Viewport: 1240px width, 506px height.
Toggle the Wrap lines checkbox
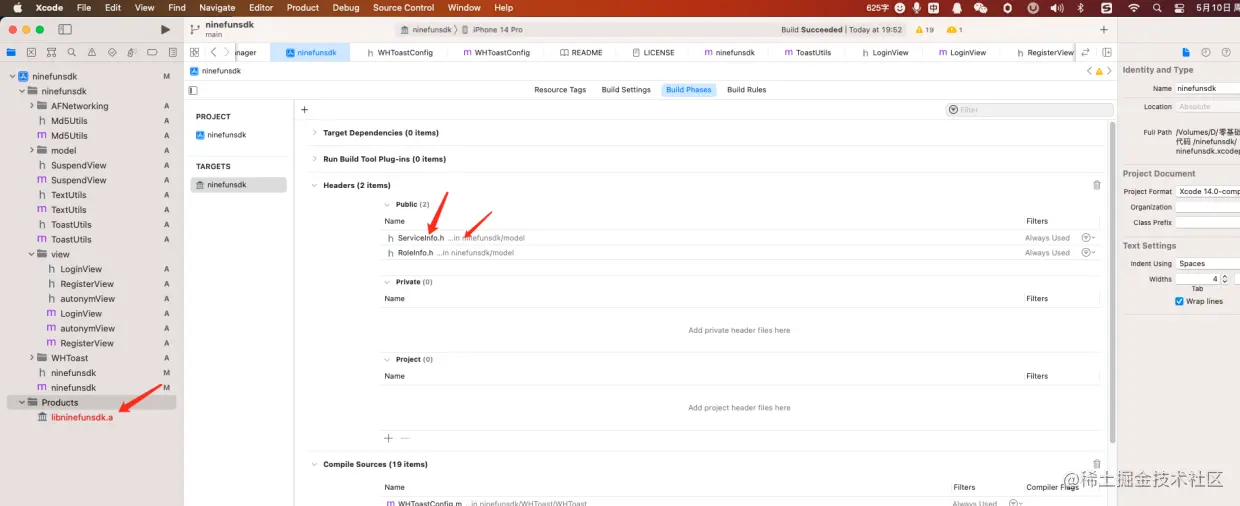pos(1179,301)
